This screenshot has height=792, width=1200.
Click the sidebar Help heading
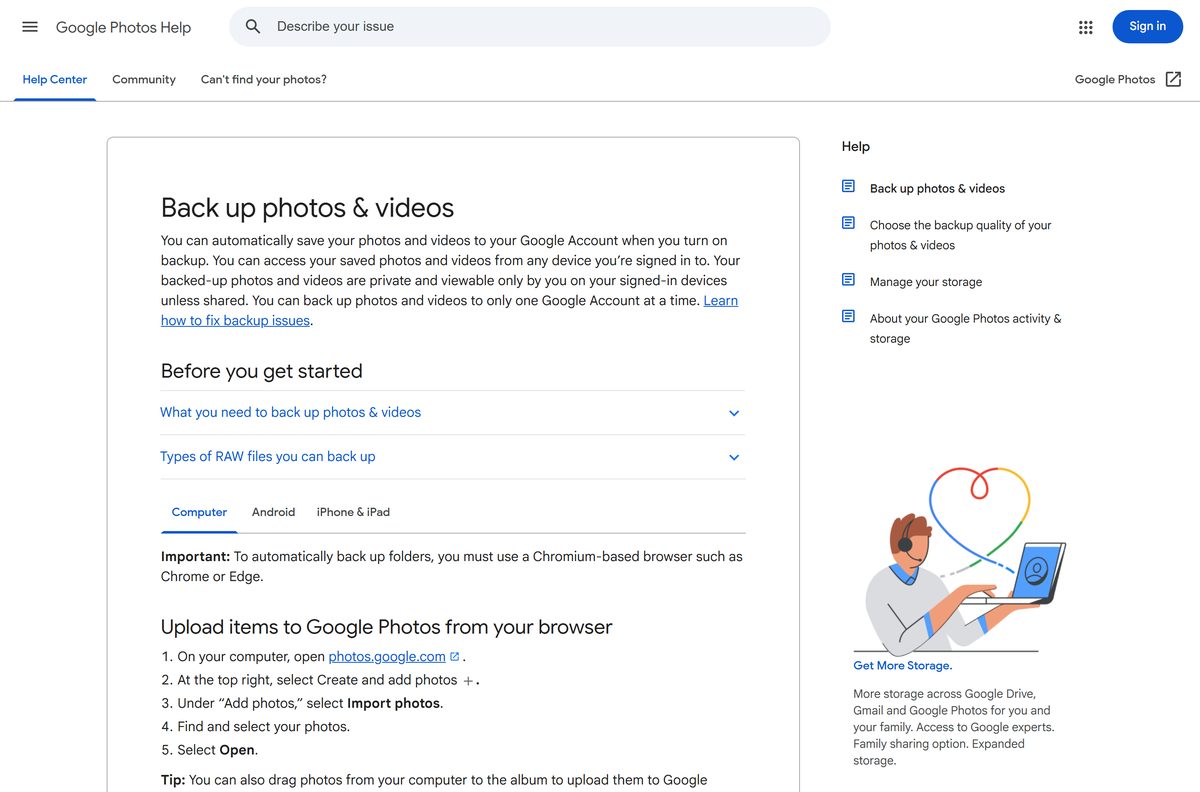click(856, 146)
